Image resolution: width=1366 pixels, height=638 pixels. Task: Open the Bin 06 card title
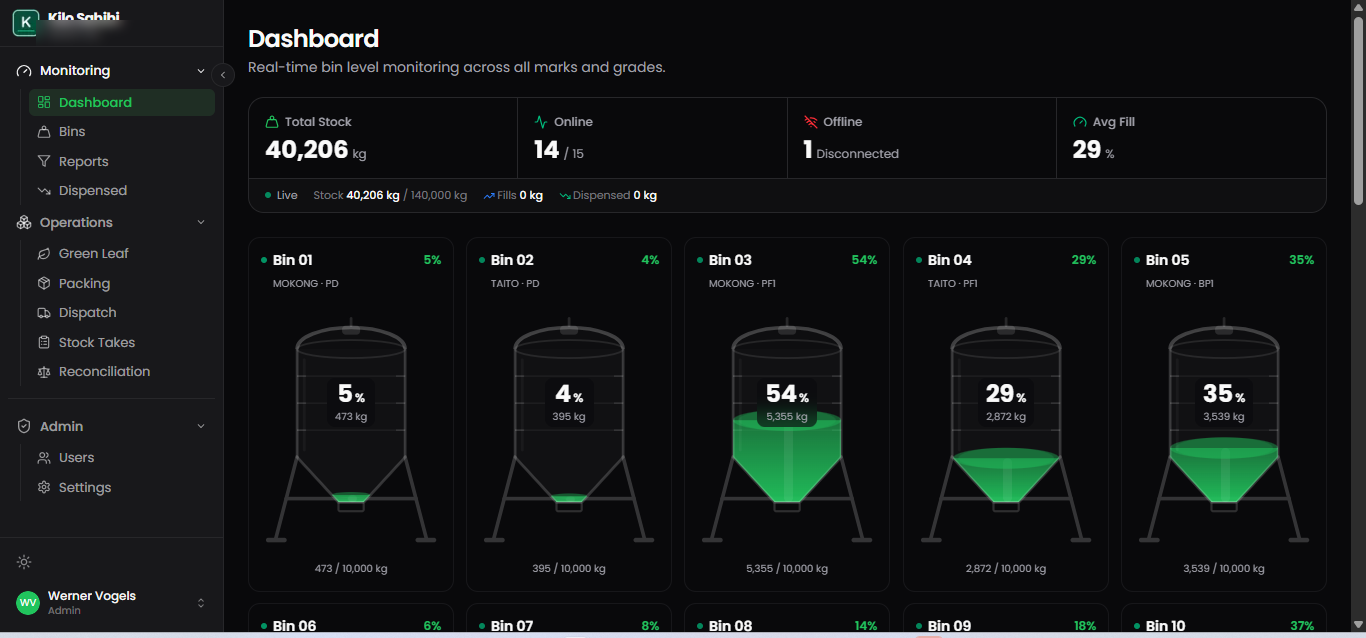point(294,626)
